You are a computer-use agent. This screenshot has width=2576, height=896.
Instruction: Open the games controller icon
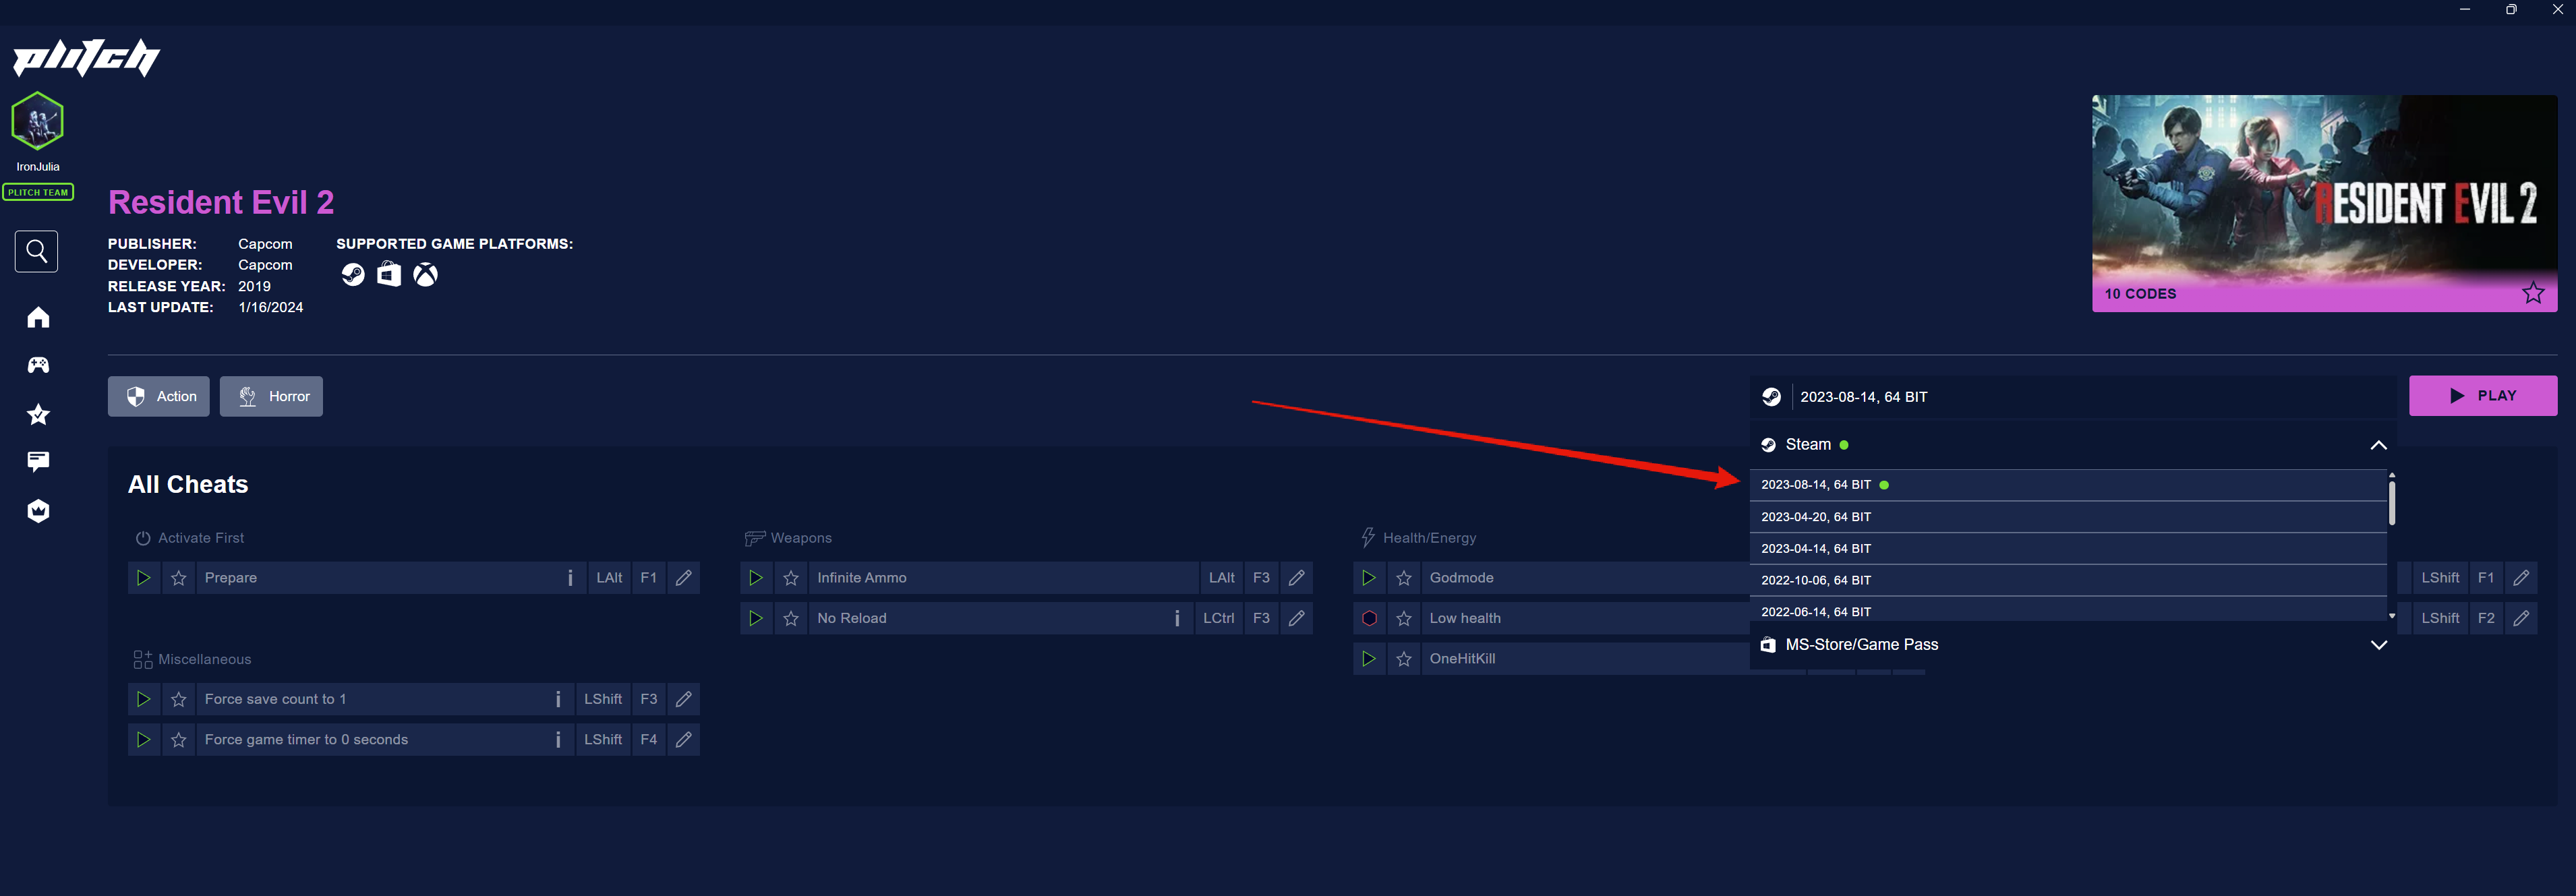pos(38,365)
